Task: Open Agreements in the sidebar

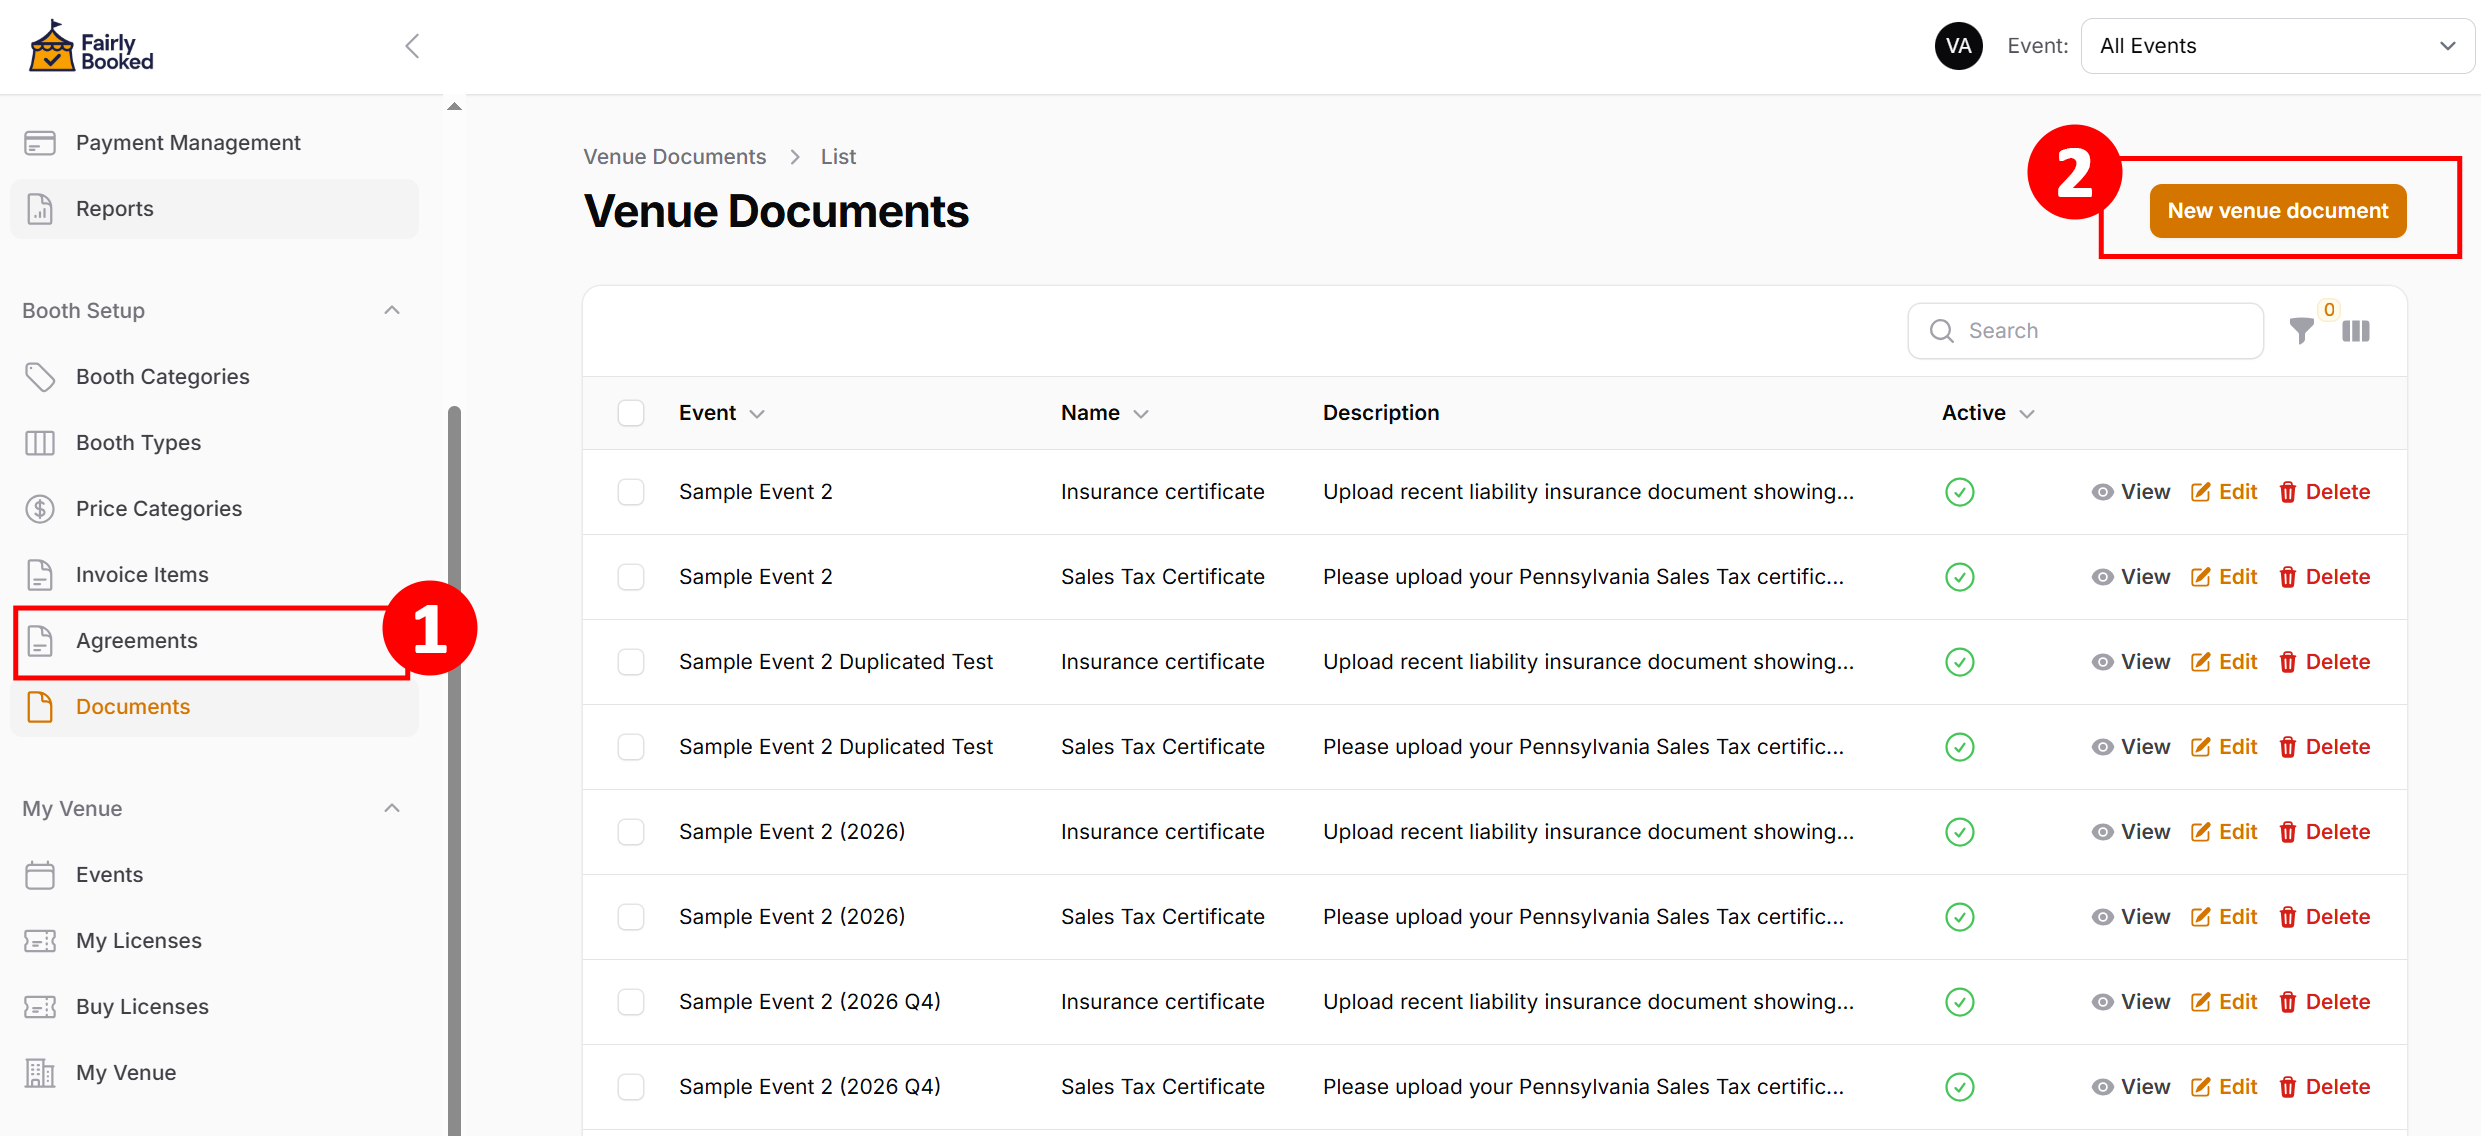Action: click(x=137, y=641)
